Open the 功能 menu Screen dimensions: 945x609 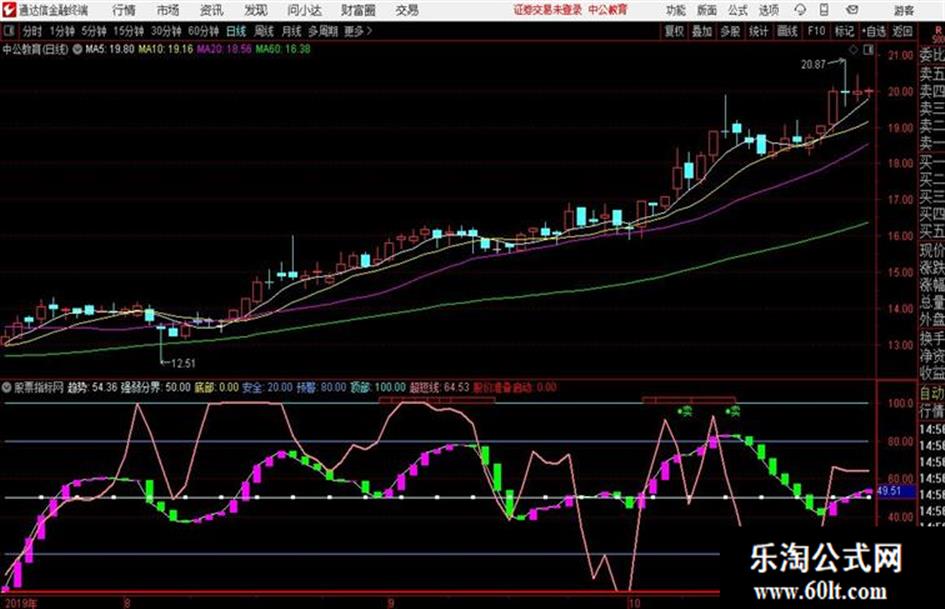pos(676,11)
